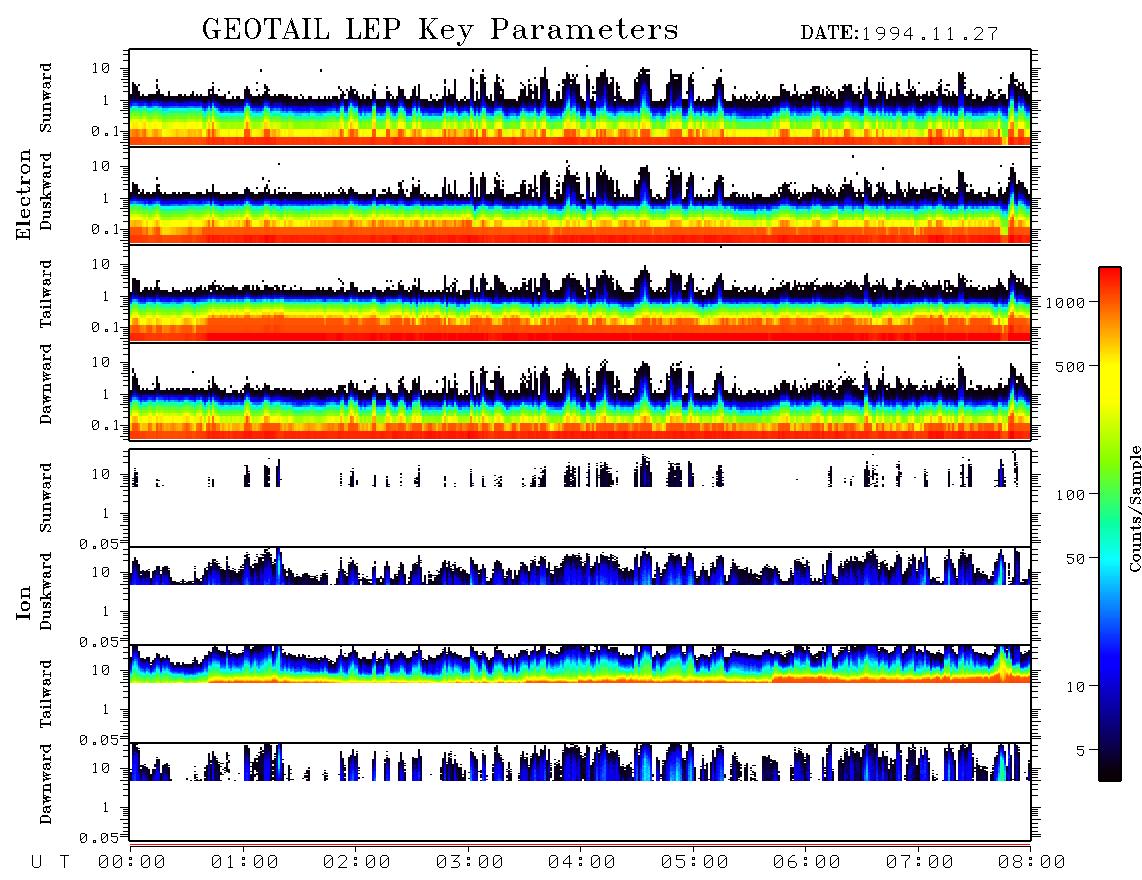Click the 06:00 time tick label
1142x880 pixels.
pyautogui.click(x=807, y=862)
